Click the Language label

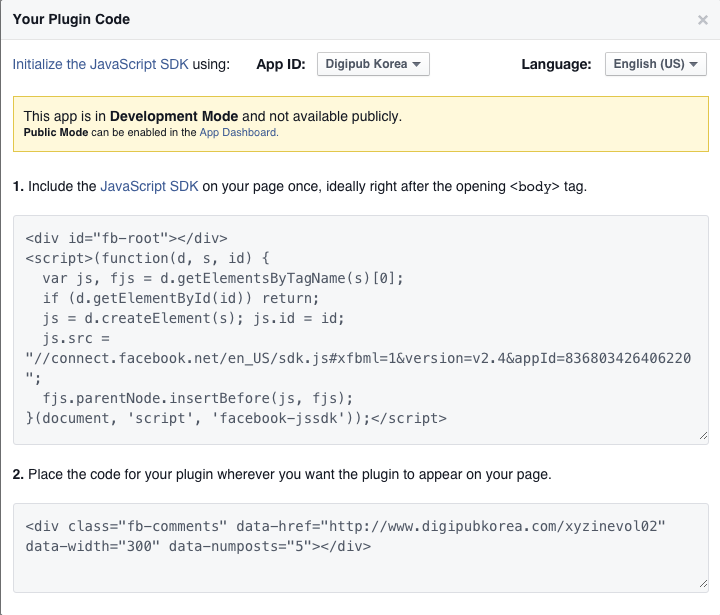[556, 64]
